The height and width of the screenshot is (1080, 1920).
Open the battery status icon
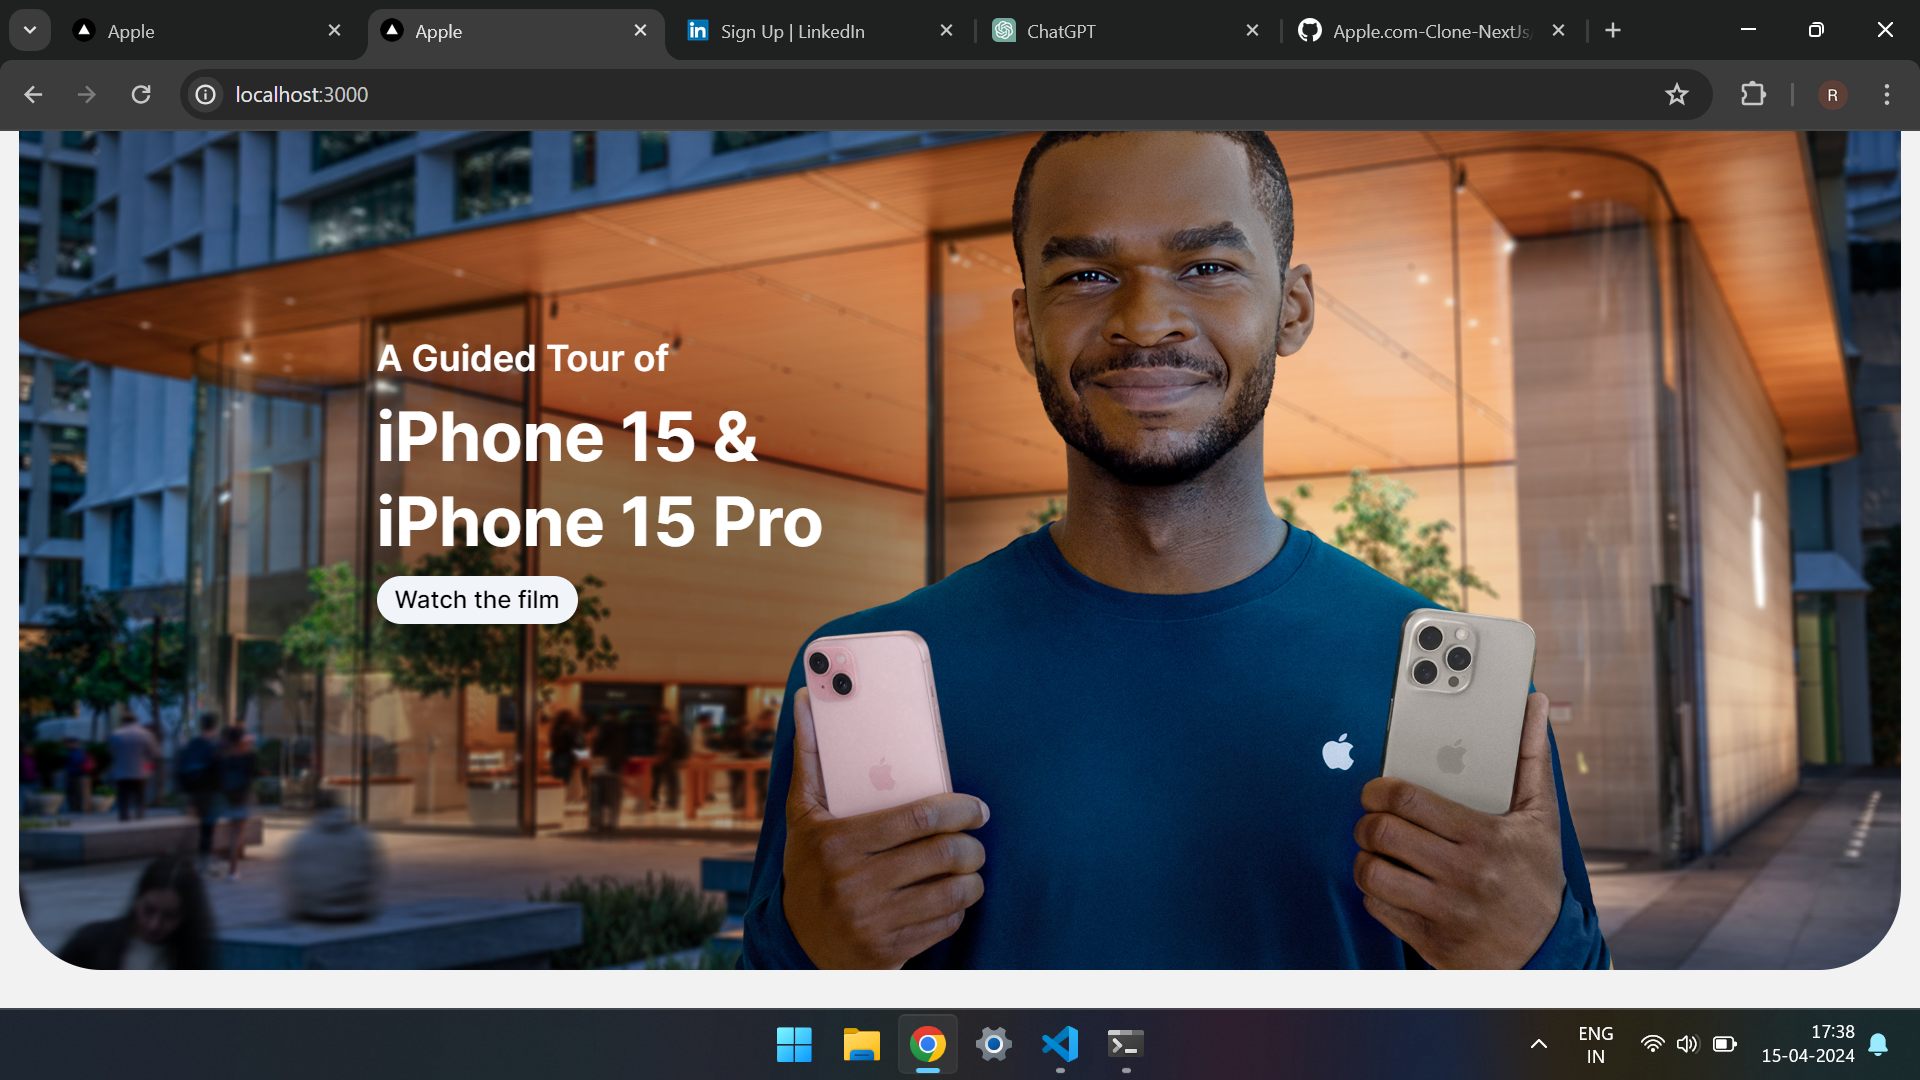(1725, 1045)
